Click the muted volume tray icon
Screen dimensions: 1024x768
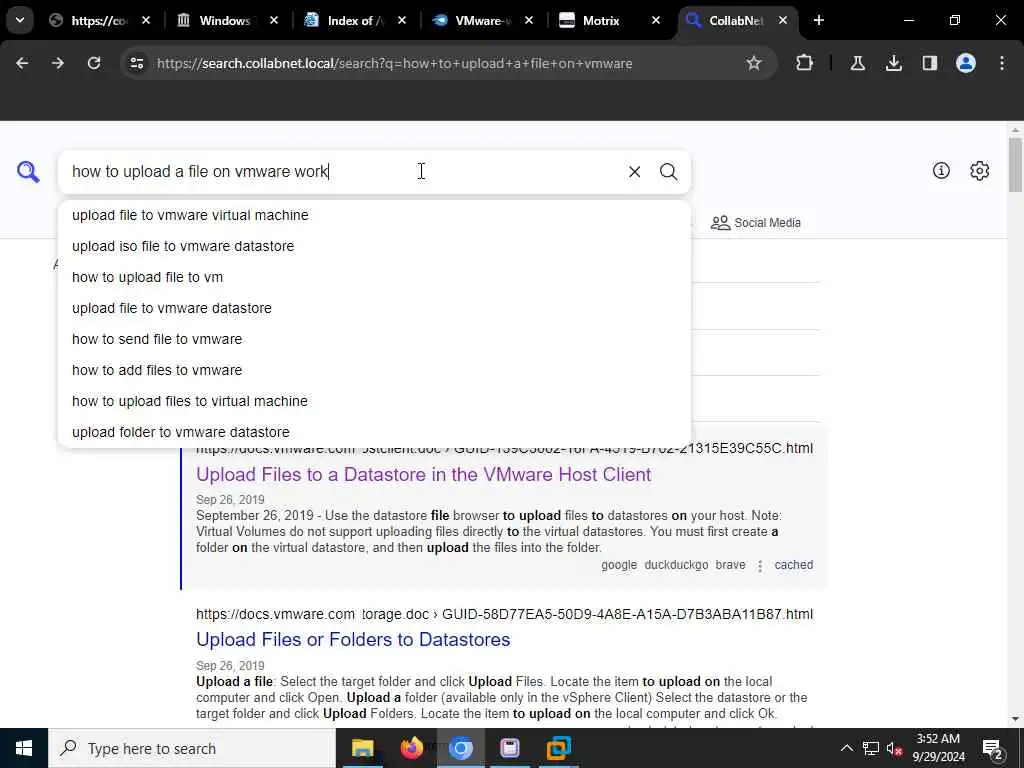[895, 748]
